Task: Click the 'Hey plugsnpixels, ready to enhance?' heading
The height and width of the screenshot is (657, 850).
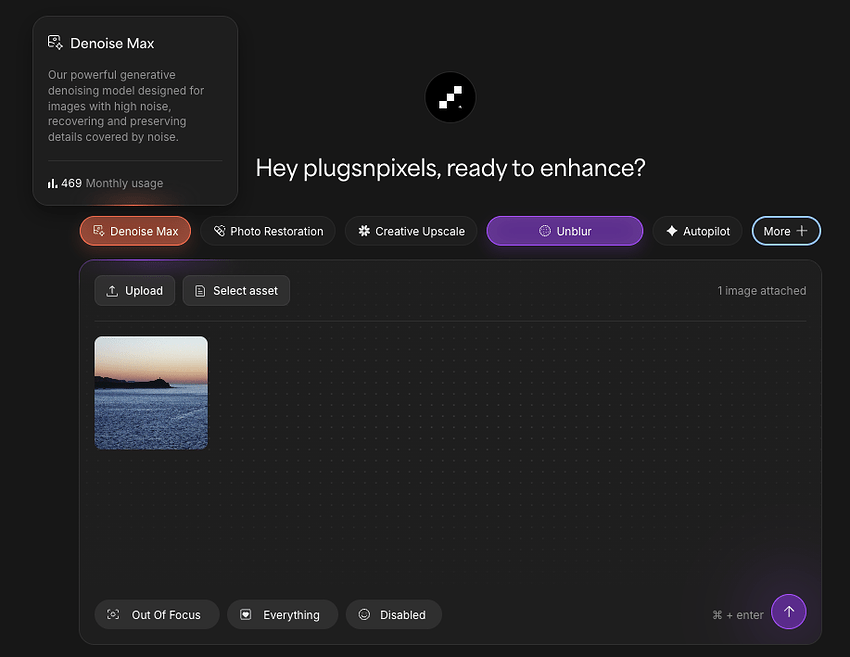Action: coord(450,168)
